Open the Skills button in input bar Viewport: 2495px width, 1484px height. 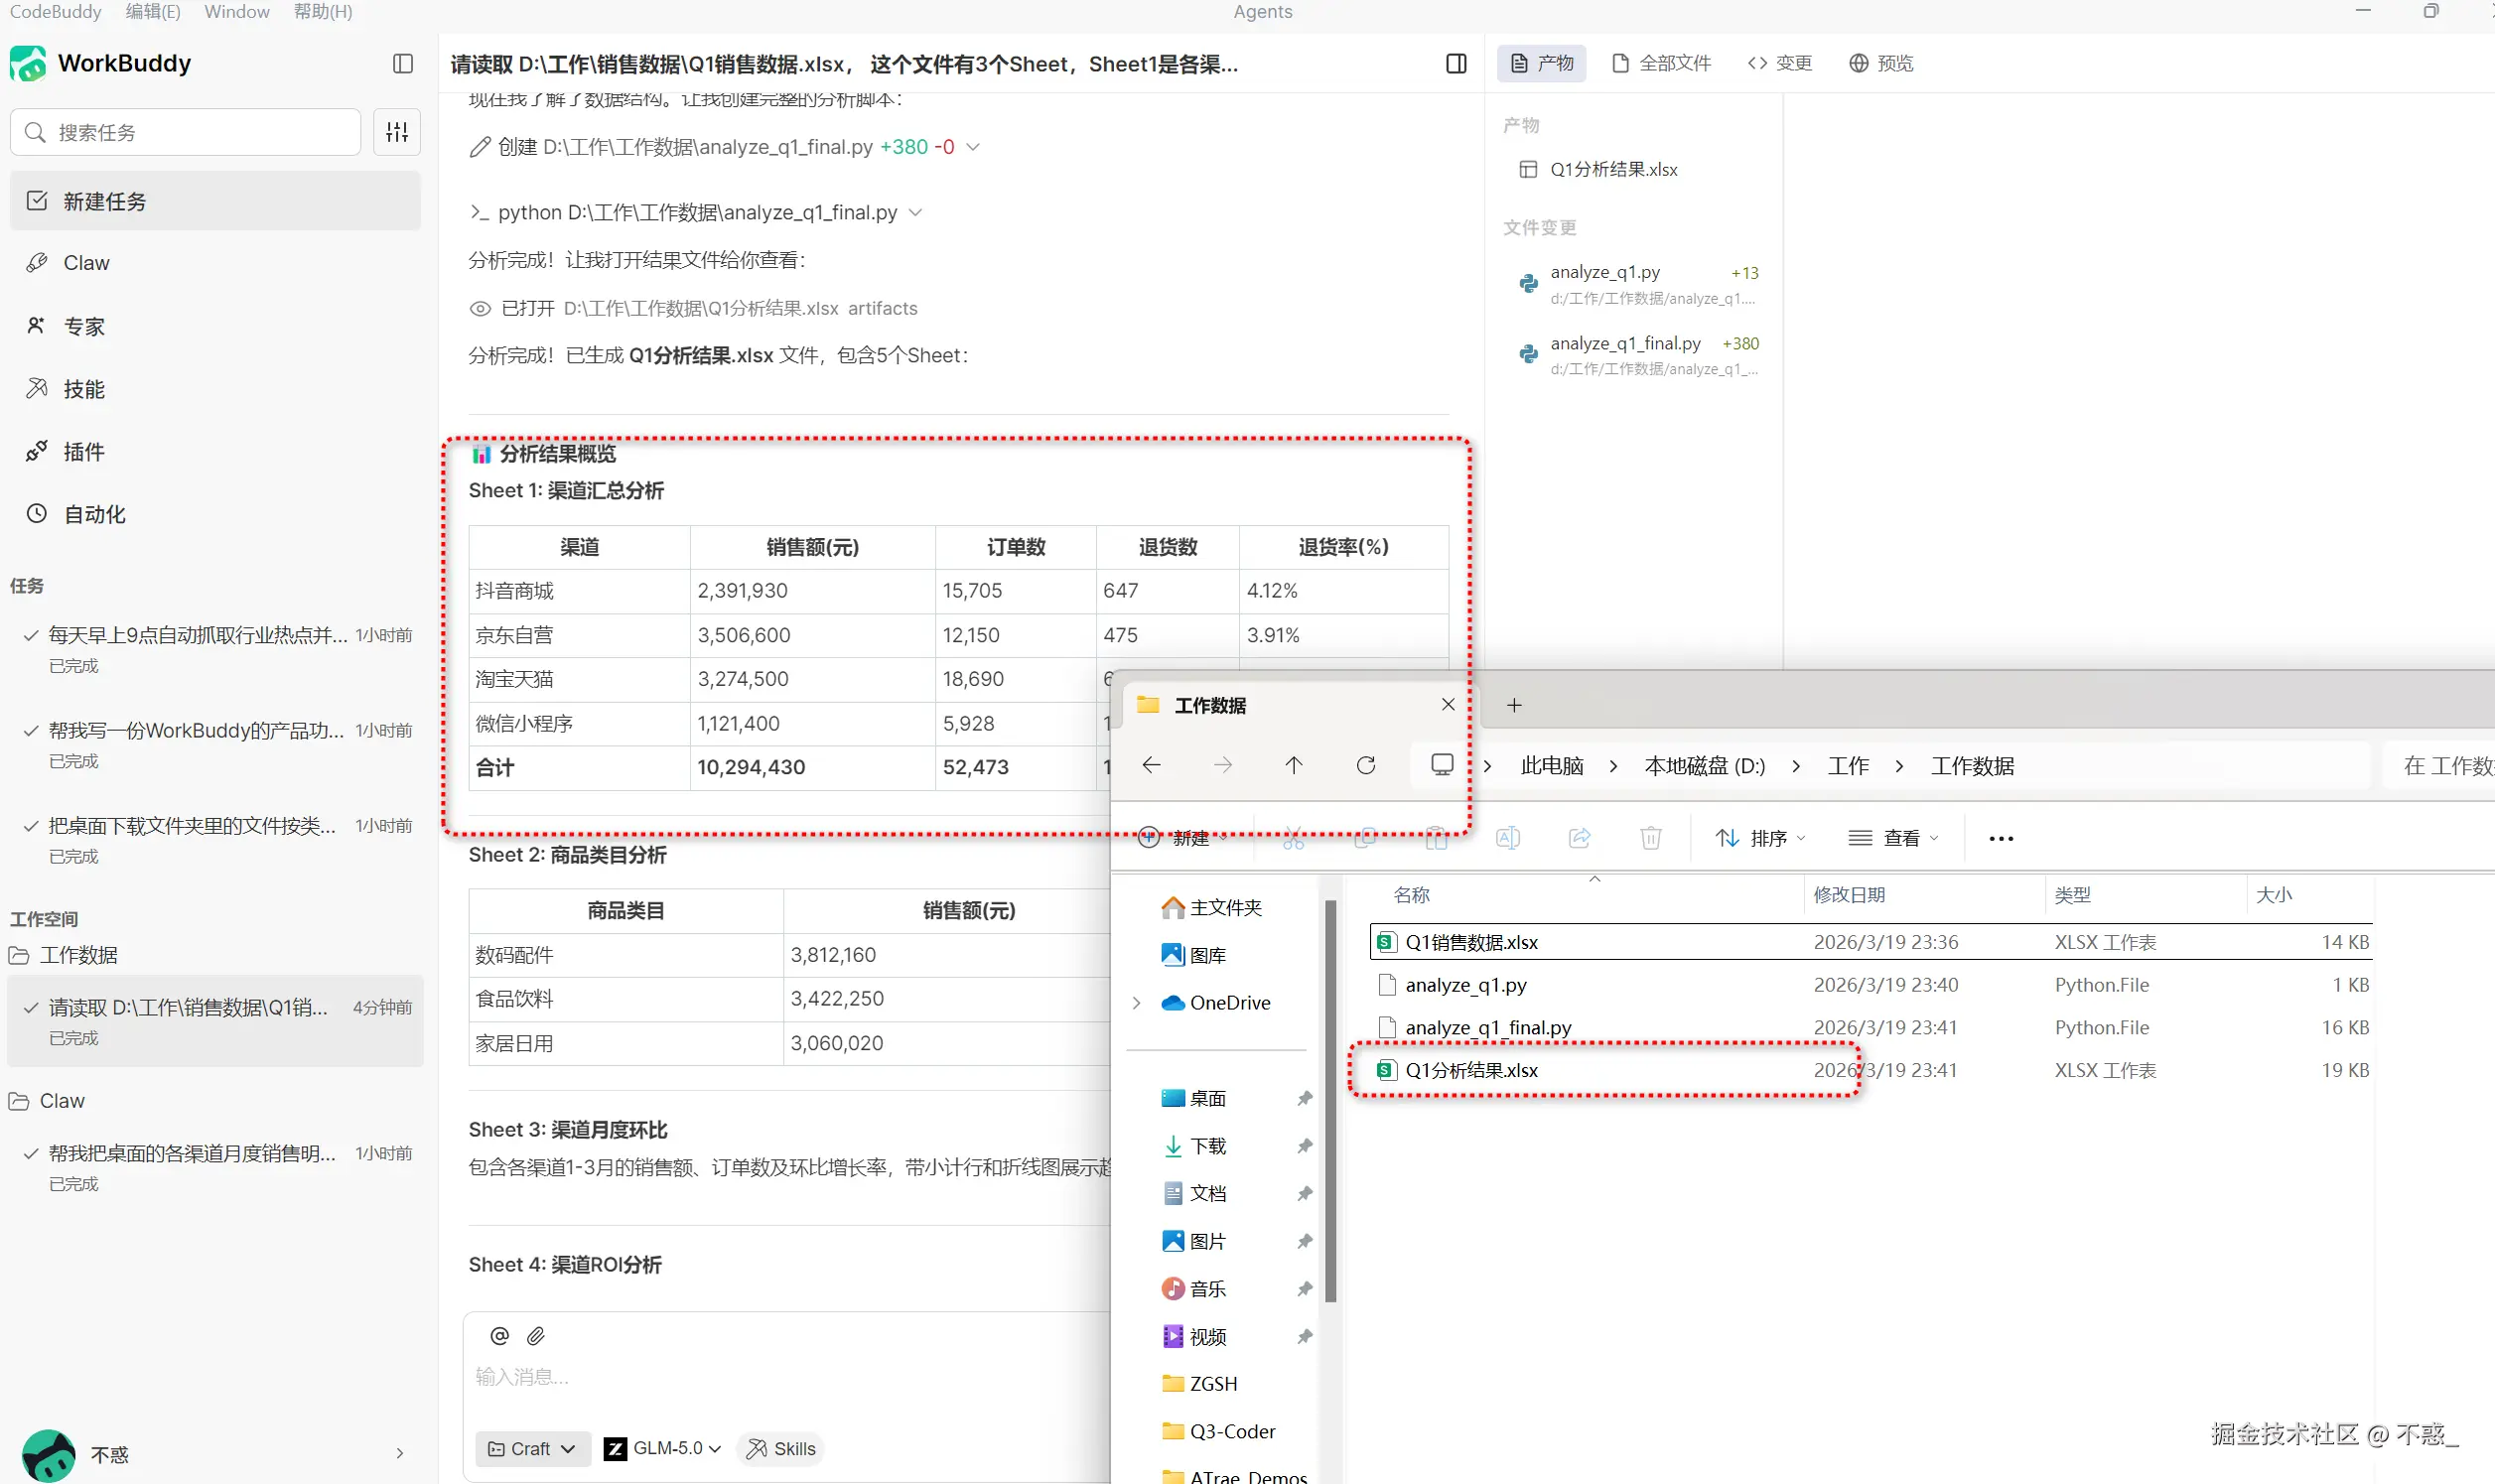(x=781, y=1448)
